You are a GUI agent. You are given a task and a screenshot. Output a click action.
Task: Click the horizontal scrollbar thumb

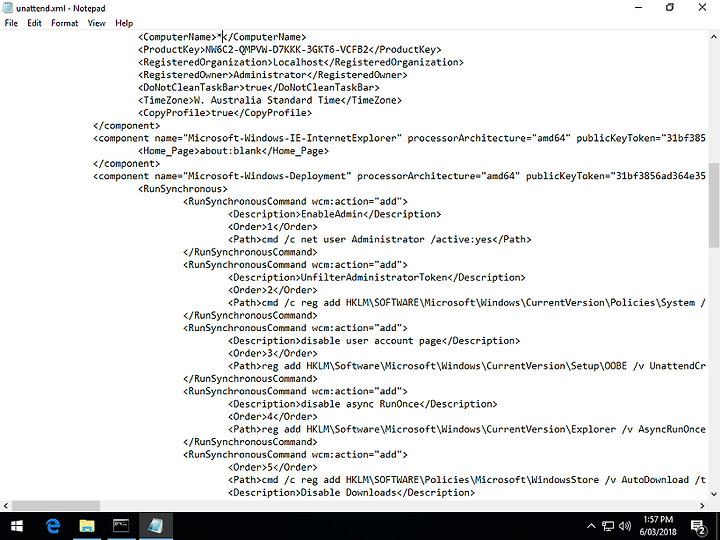tap(56, 506)
